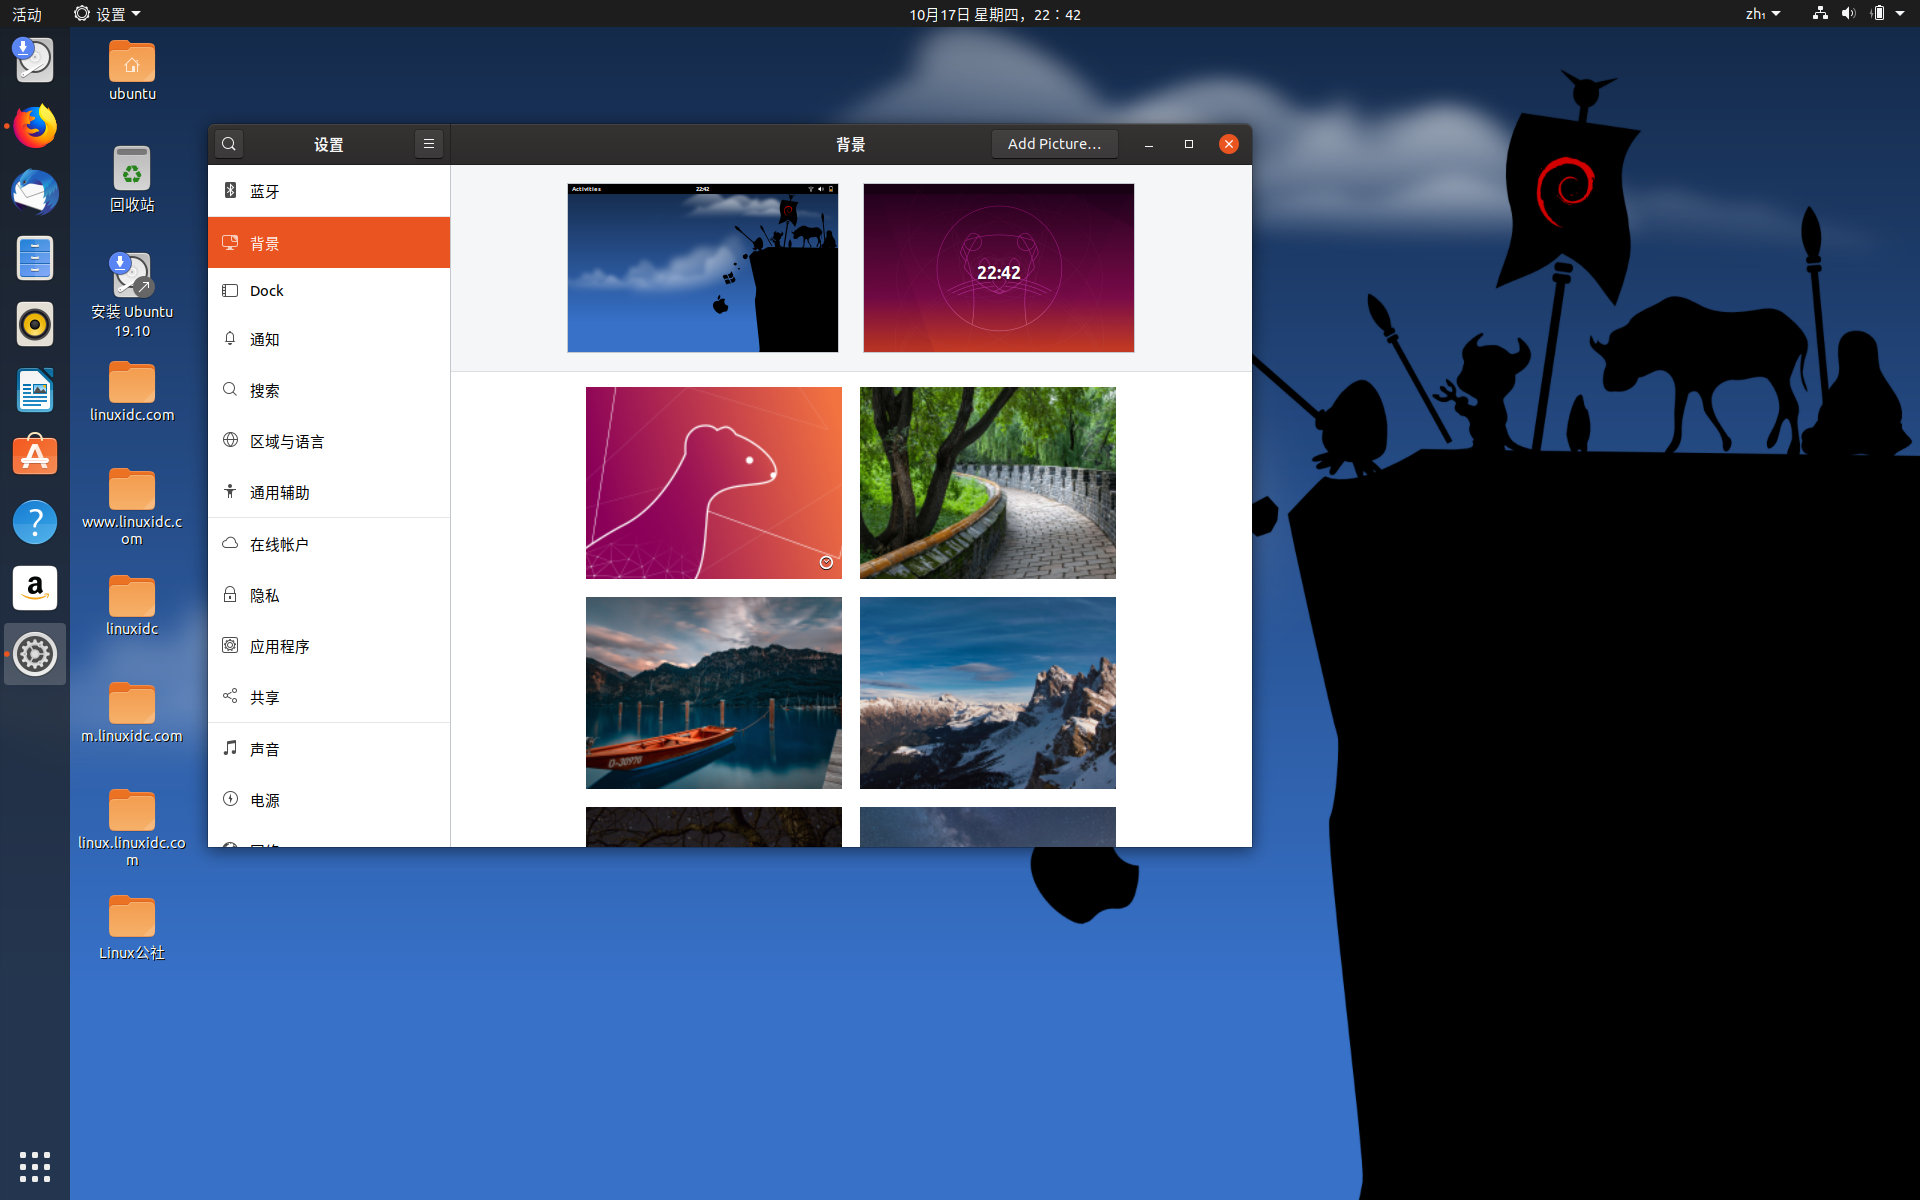Click the Add Picture button
Screen dimensions: 1920x1200
pyautogui.click(x=1054, y=144)
